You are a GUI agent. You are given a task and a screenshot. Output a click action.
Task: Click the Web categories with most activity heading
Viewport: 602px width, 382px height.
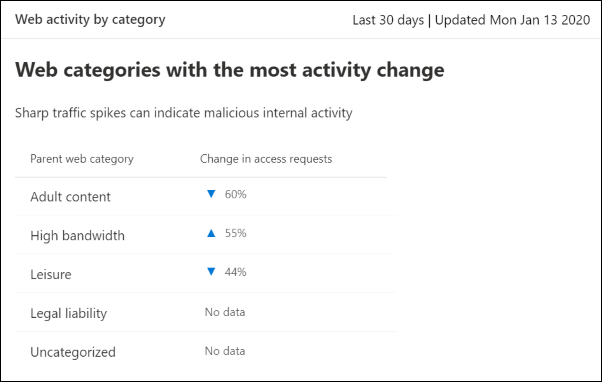230,70
